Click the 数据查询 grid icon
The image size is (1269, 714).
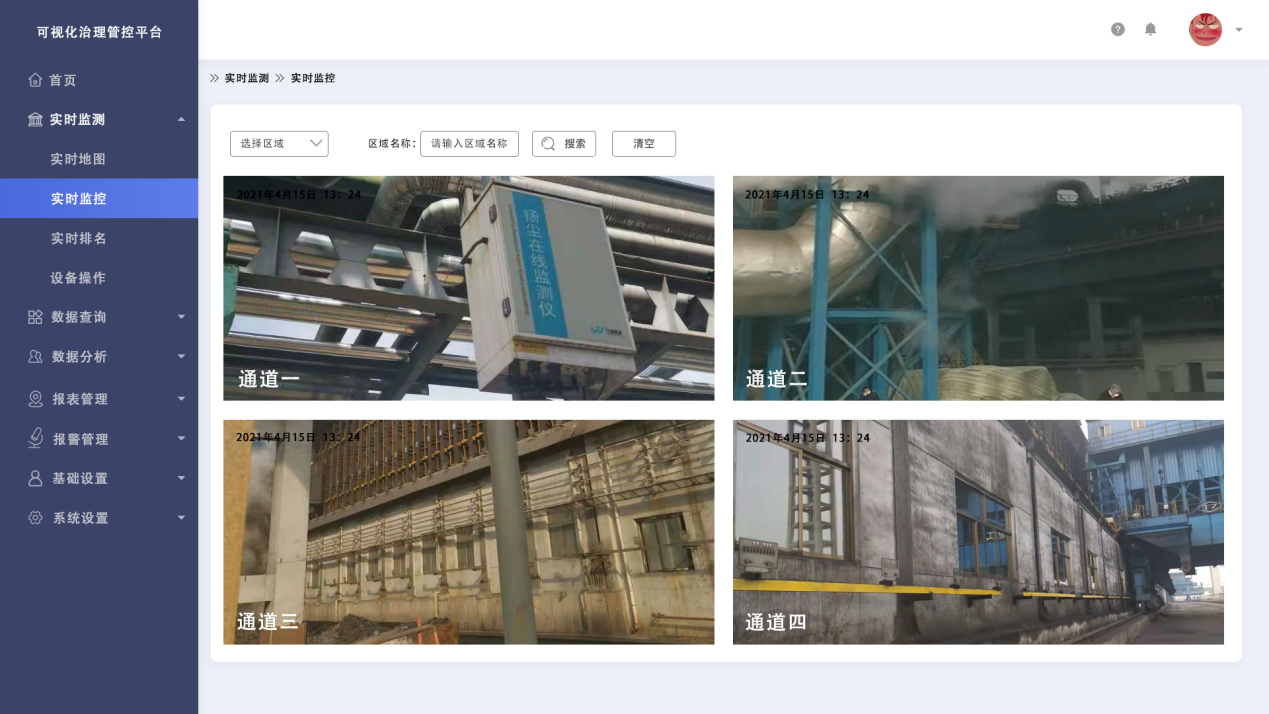click(x=35, y=317)
